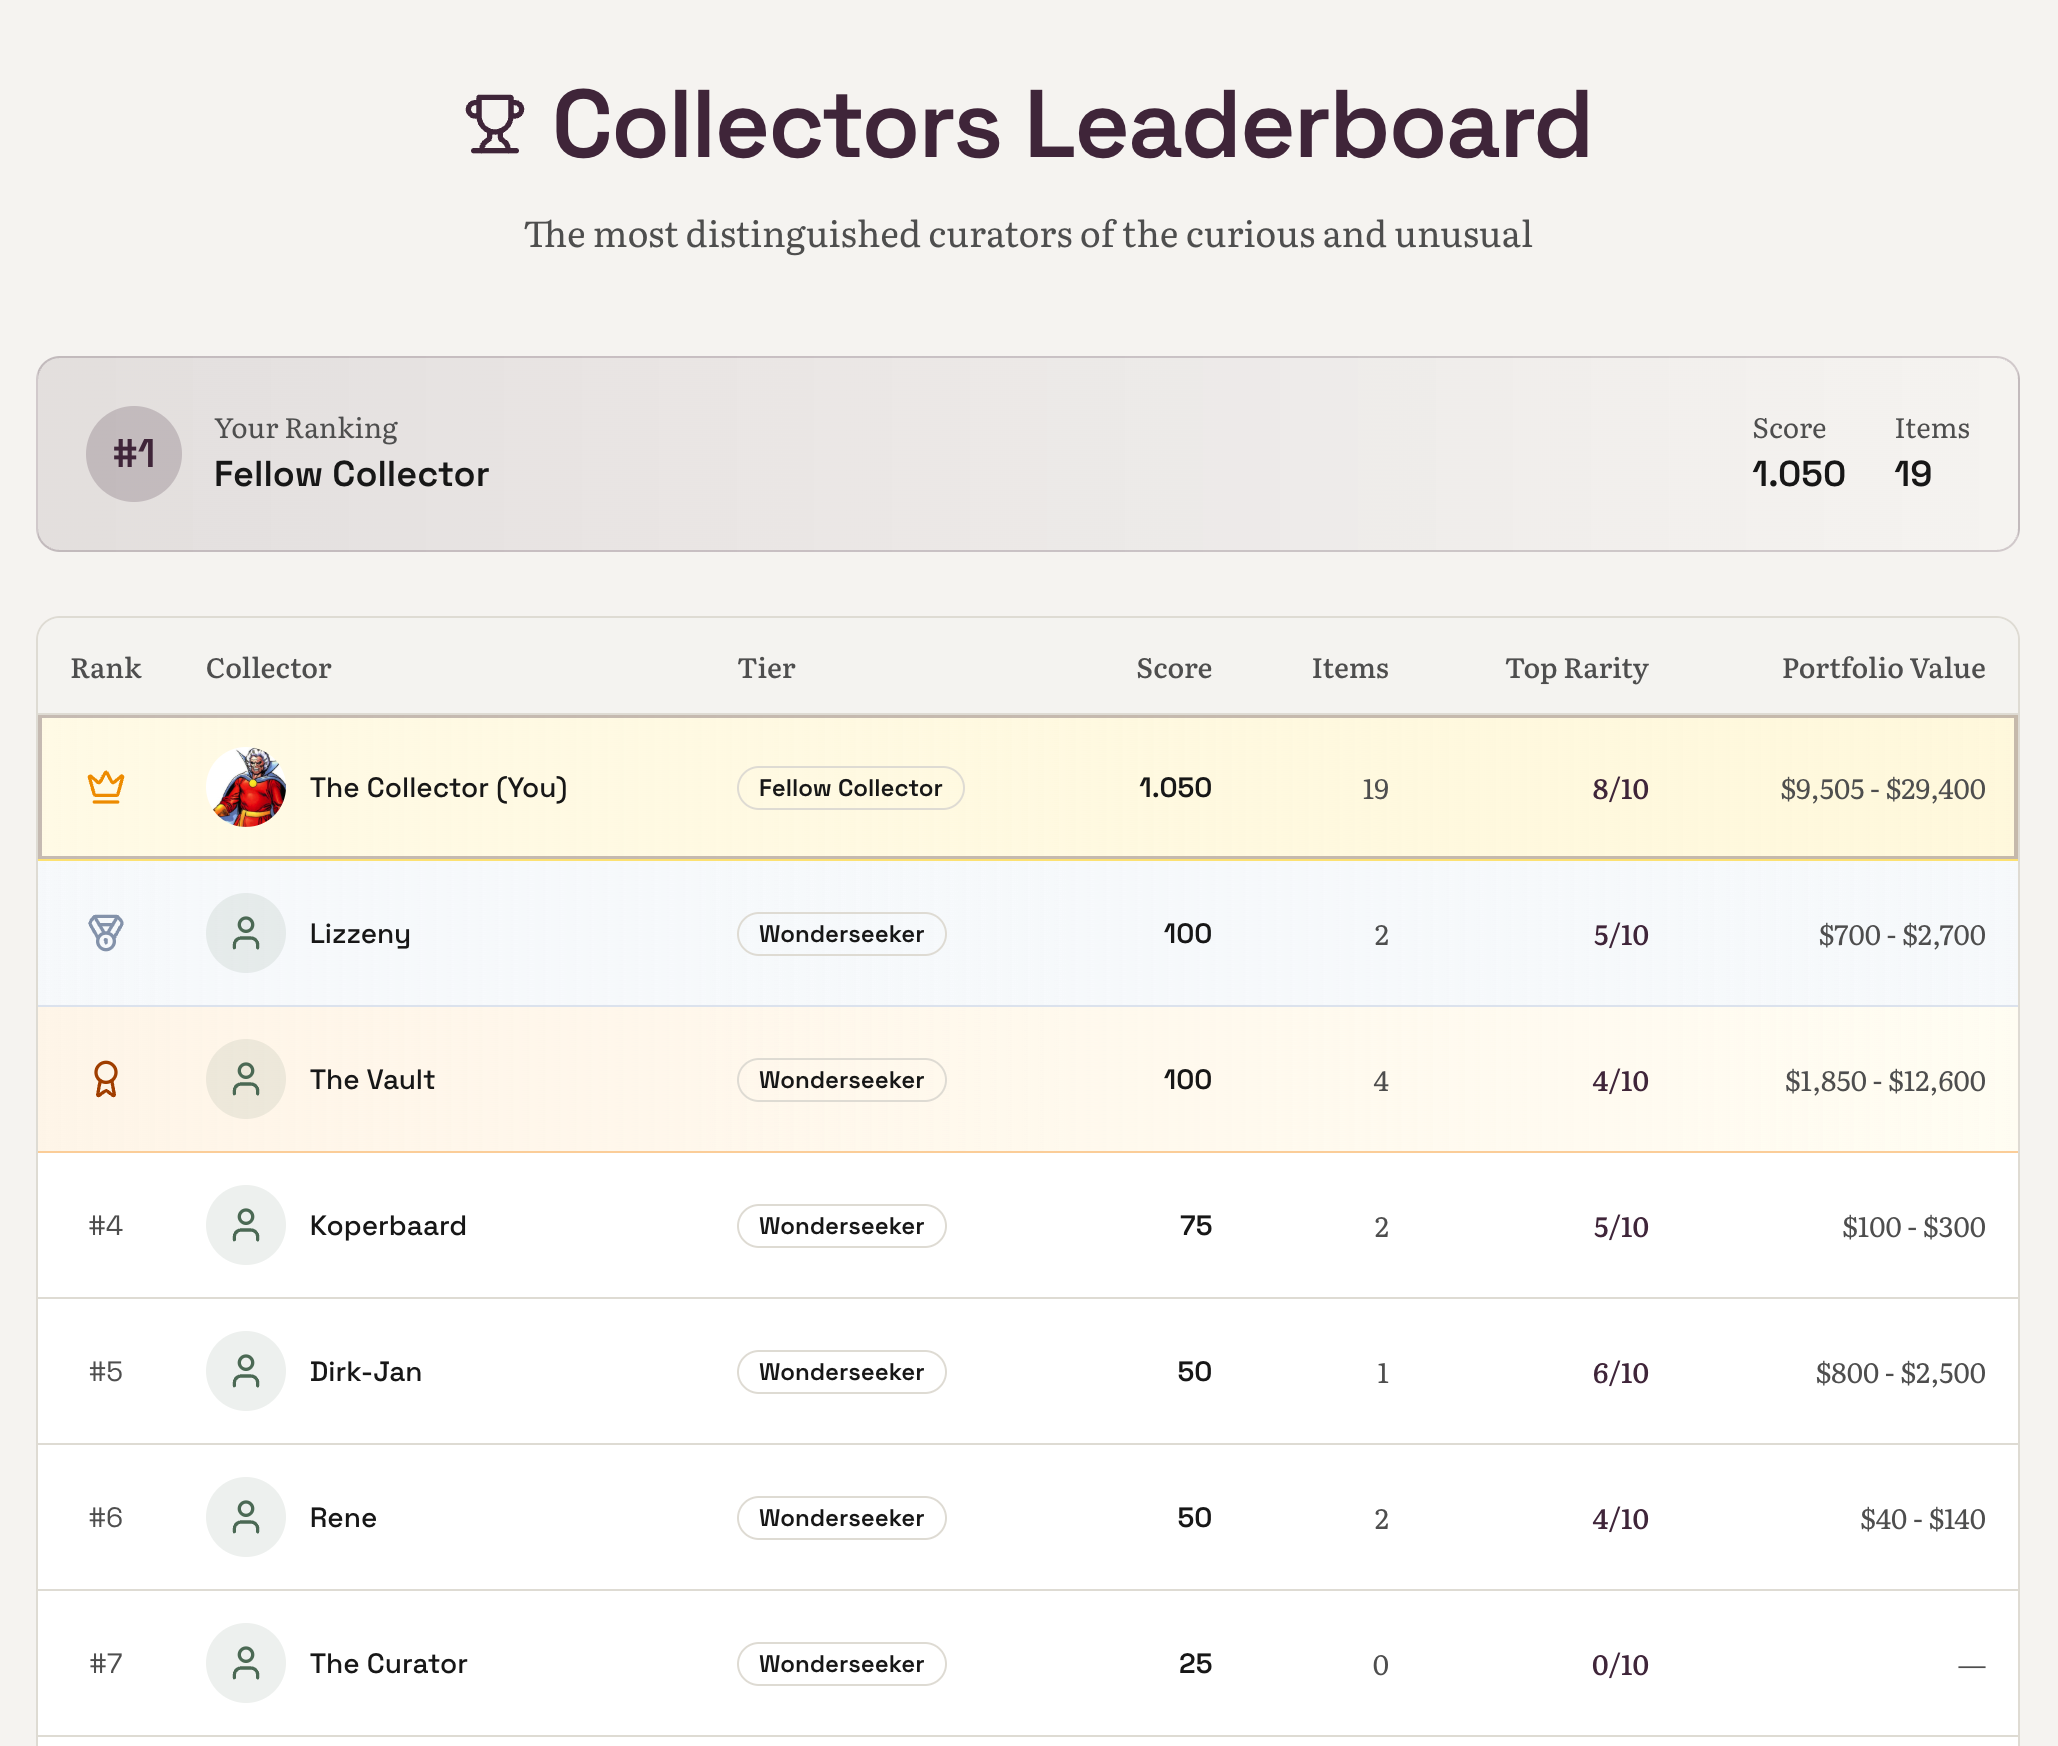Open the Rene collector name link
2058x1746 pixels.
[x=343, y=1518]
